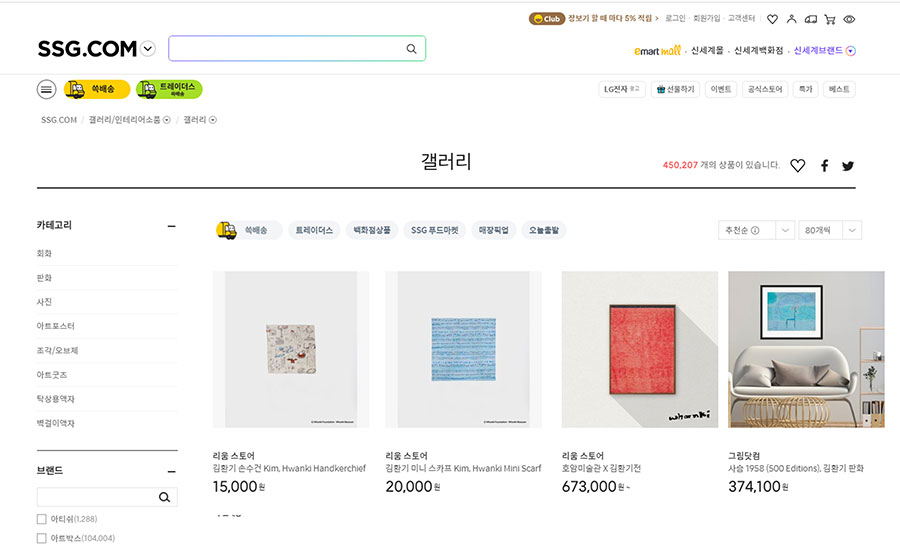
Task: Share this page via Twitter icon
Action: [848, 166]
